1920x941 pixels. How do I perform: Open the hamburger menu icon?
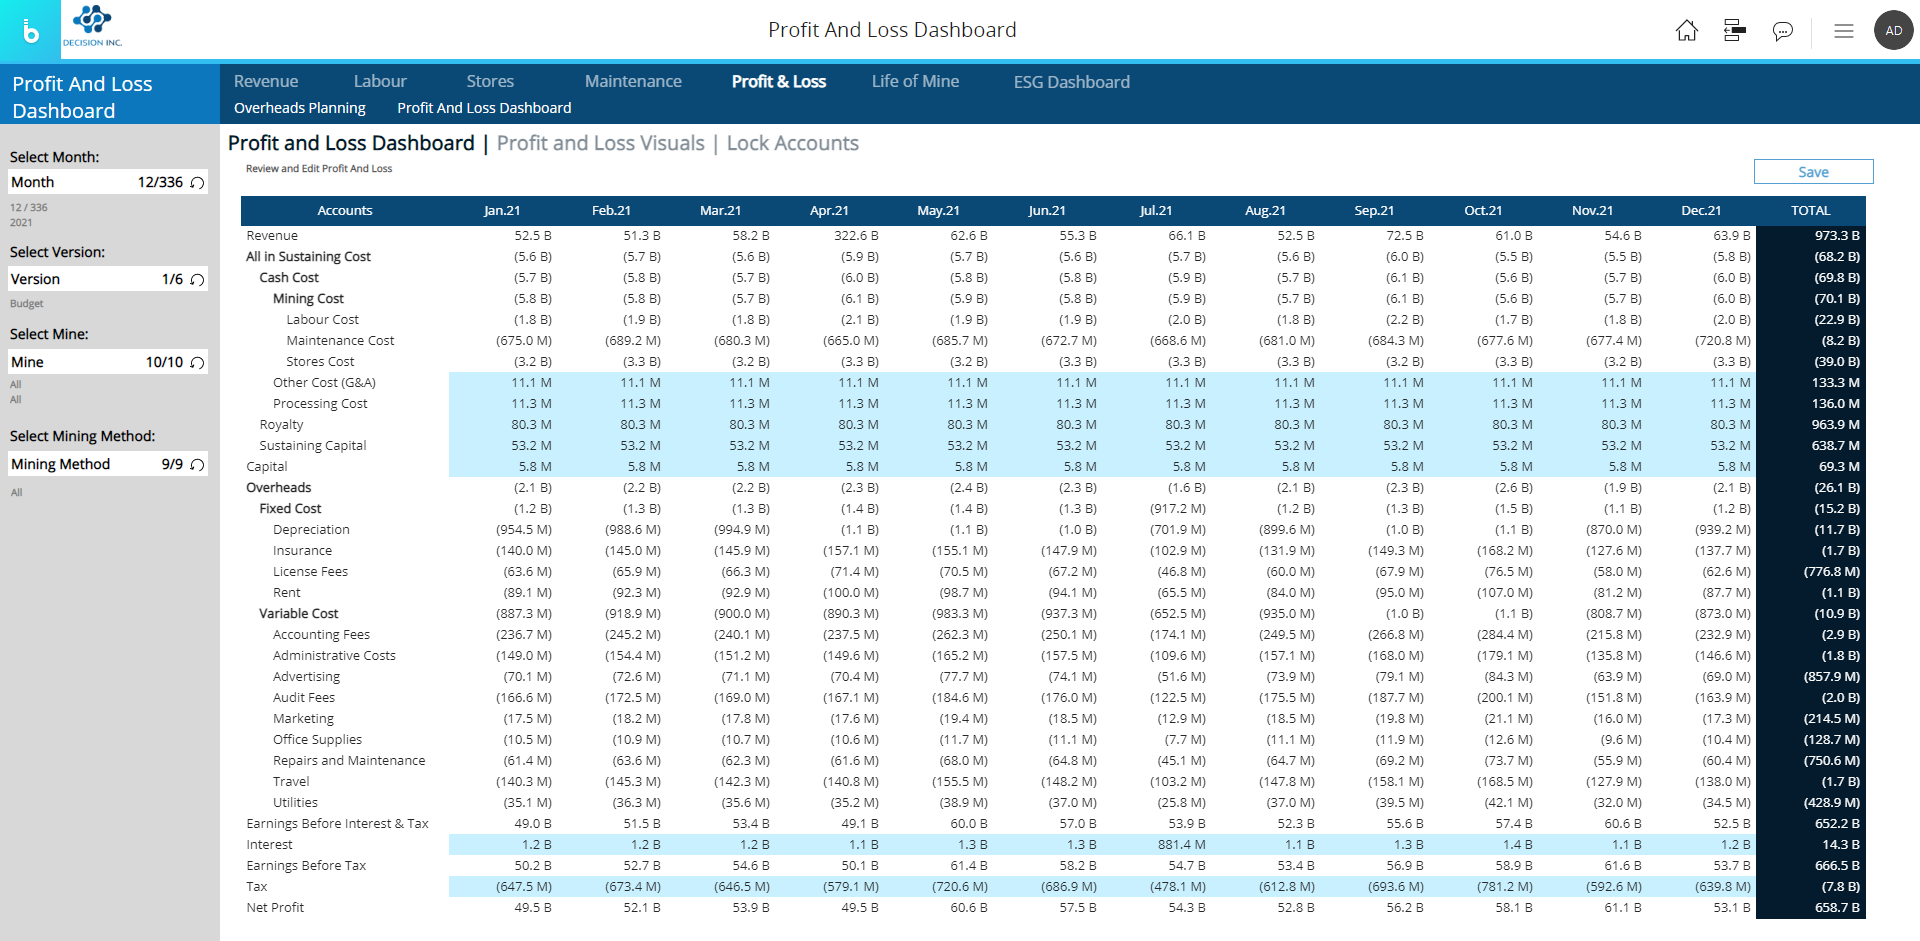click(x=1843, y=31)
